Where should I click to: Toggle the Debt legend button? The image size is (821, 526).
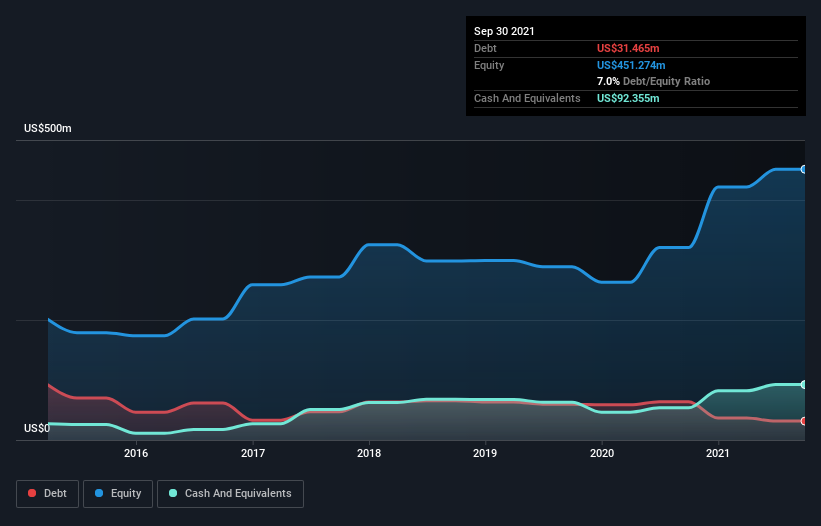pos(48,494)
